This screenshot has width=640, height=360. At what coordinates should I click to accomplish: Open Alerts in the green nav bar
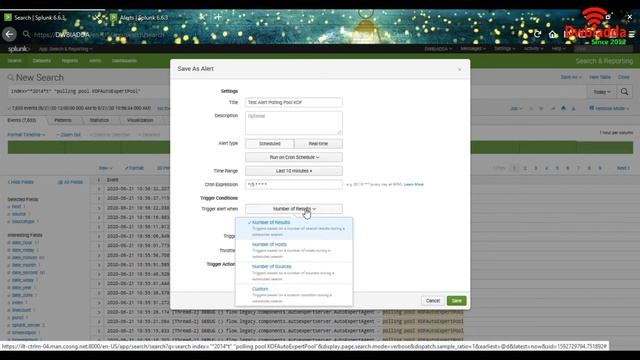pos(95,61)
